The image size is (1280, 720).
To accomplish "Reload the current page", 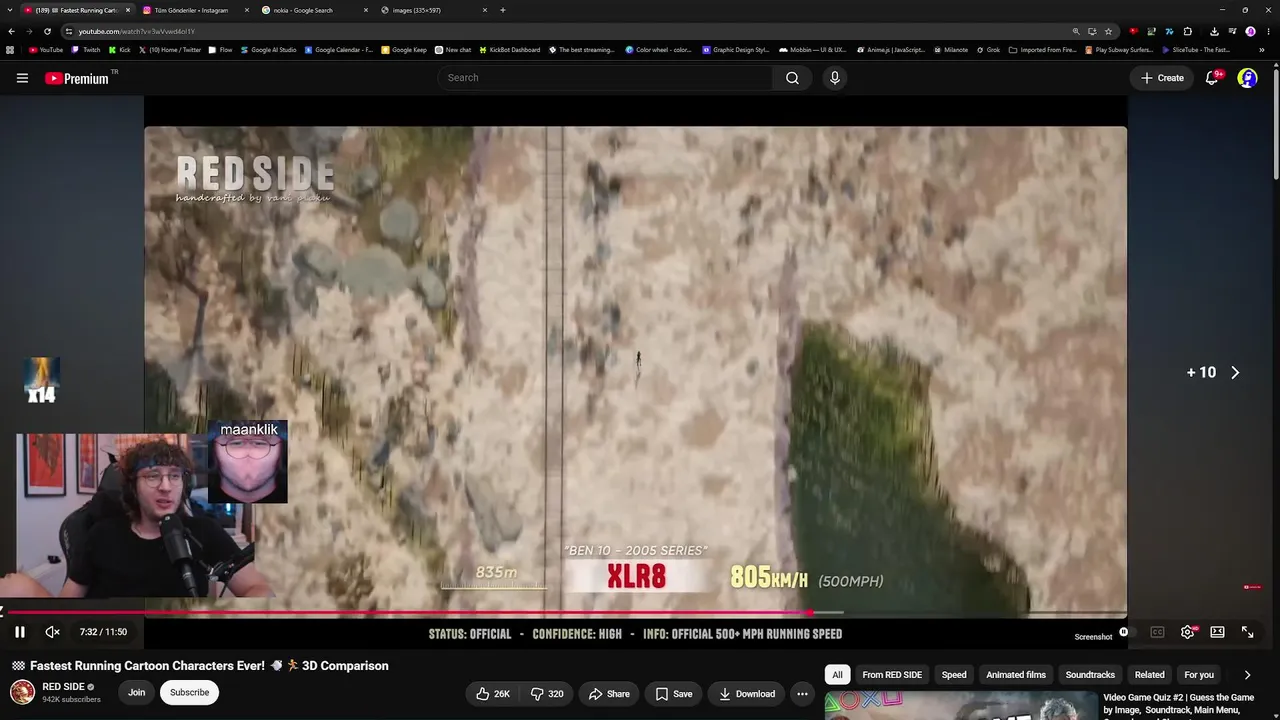I will click(47, 31).
